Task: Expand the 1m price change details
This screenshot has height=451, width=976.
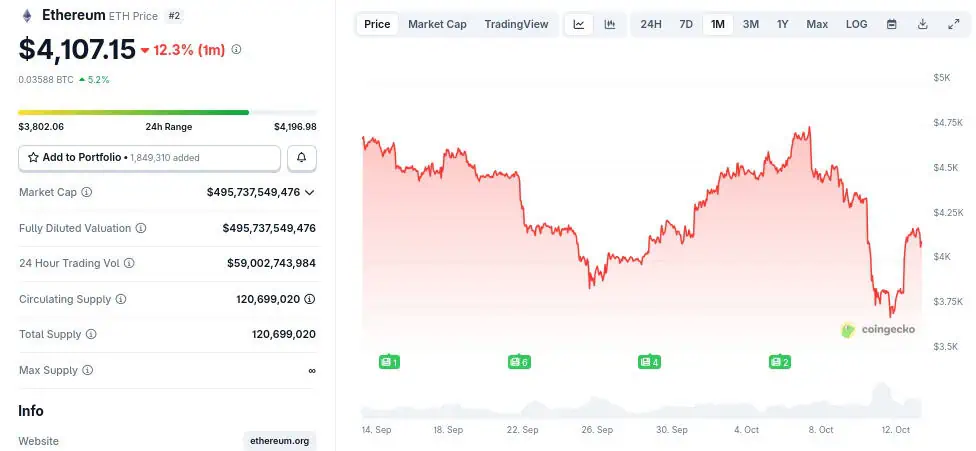Action: 236,49
